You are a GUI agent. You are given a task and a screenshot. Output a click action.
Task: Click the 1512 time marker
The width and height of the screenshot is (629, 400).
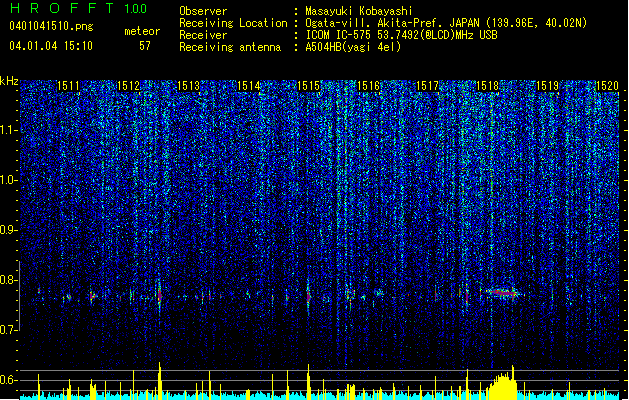(x=128, y=86)
